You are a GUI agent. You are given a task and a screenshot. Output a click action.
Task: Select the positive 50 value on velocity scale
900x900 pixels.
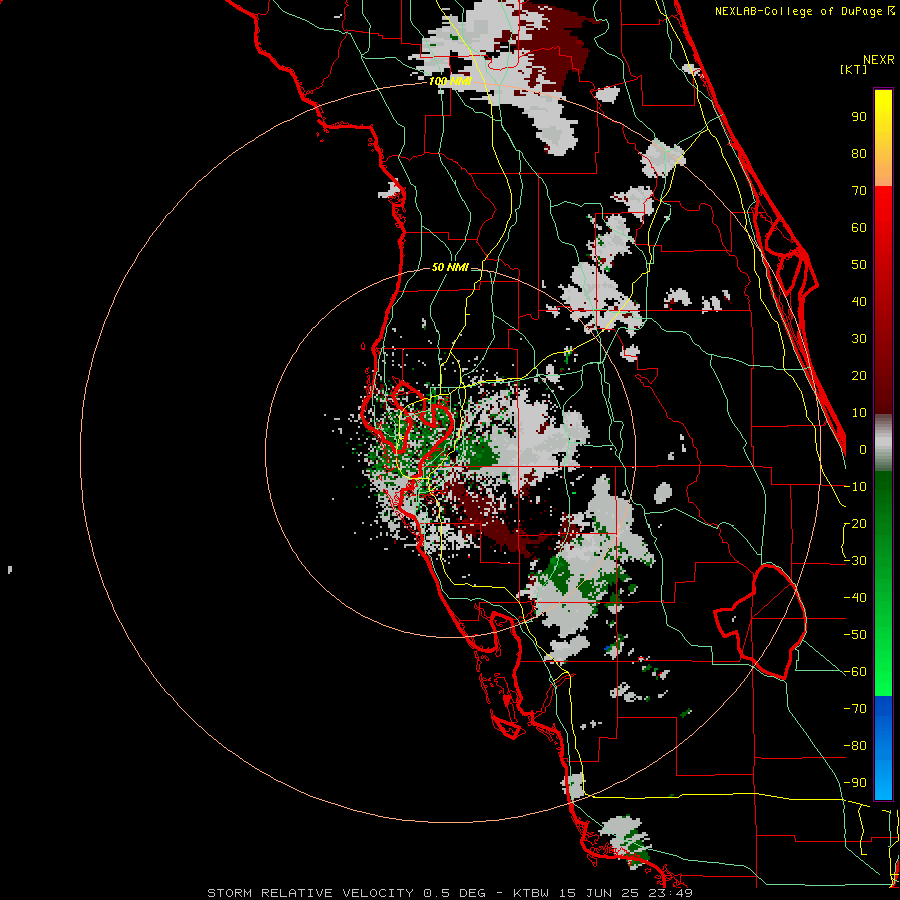(x=859, y=265)
